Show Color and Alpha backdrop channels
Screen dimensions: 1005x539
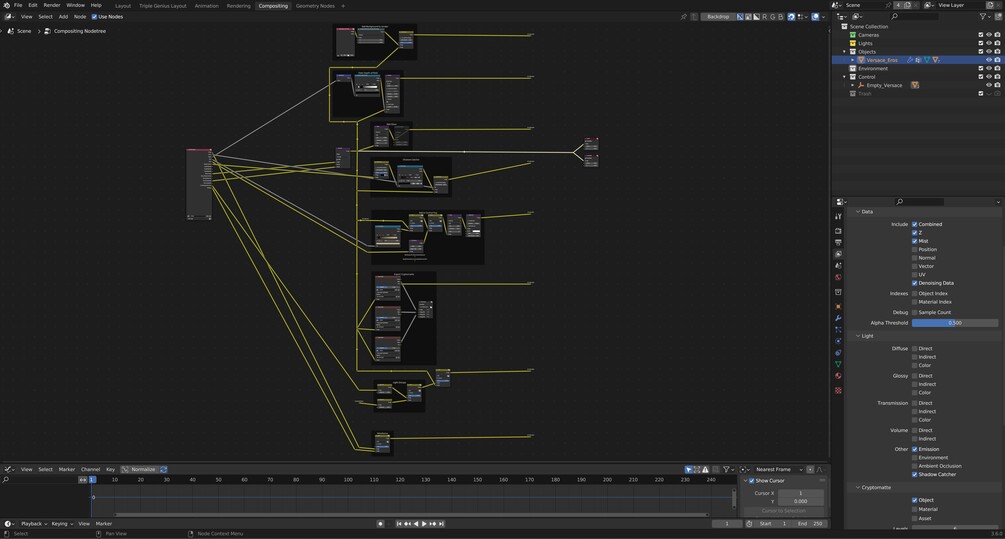(740, 17)
